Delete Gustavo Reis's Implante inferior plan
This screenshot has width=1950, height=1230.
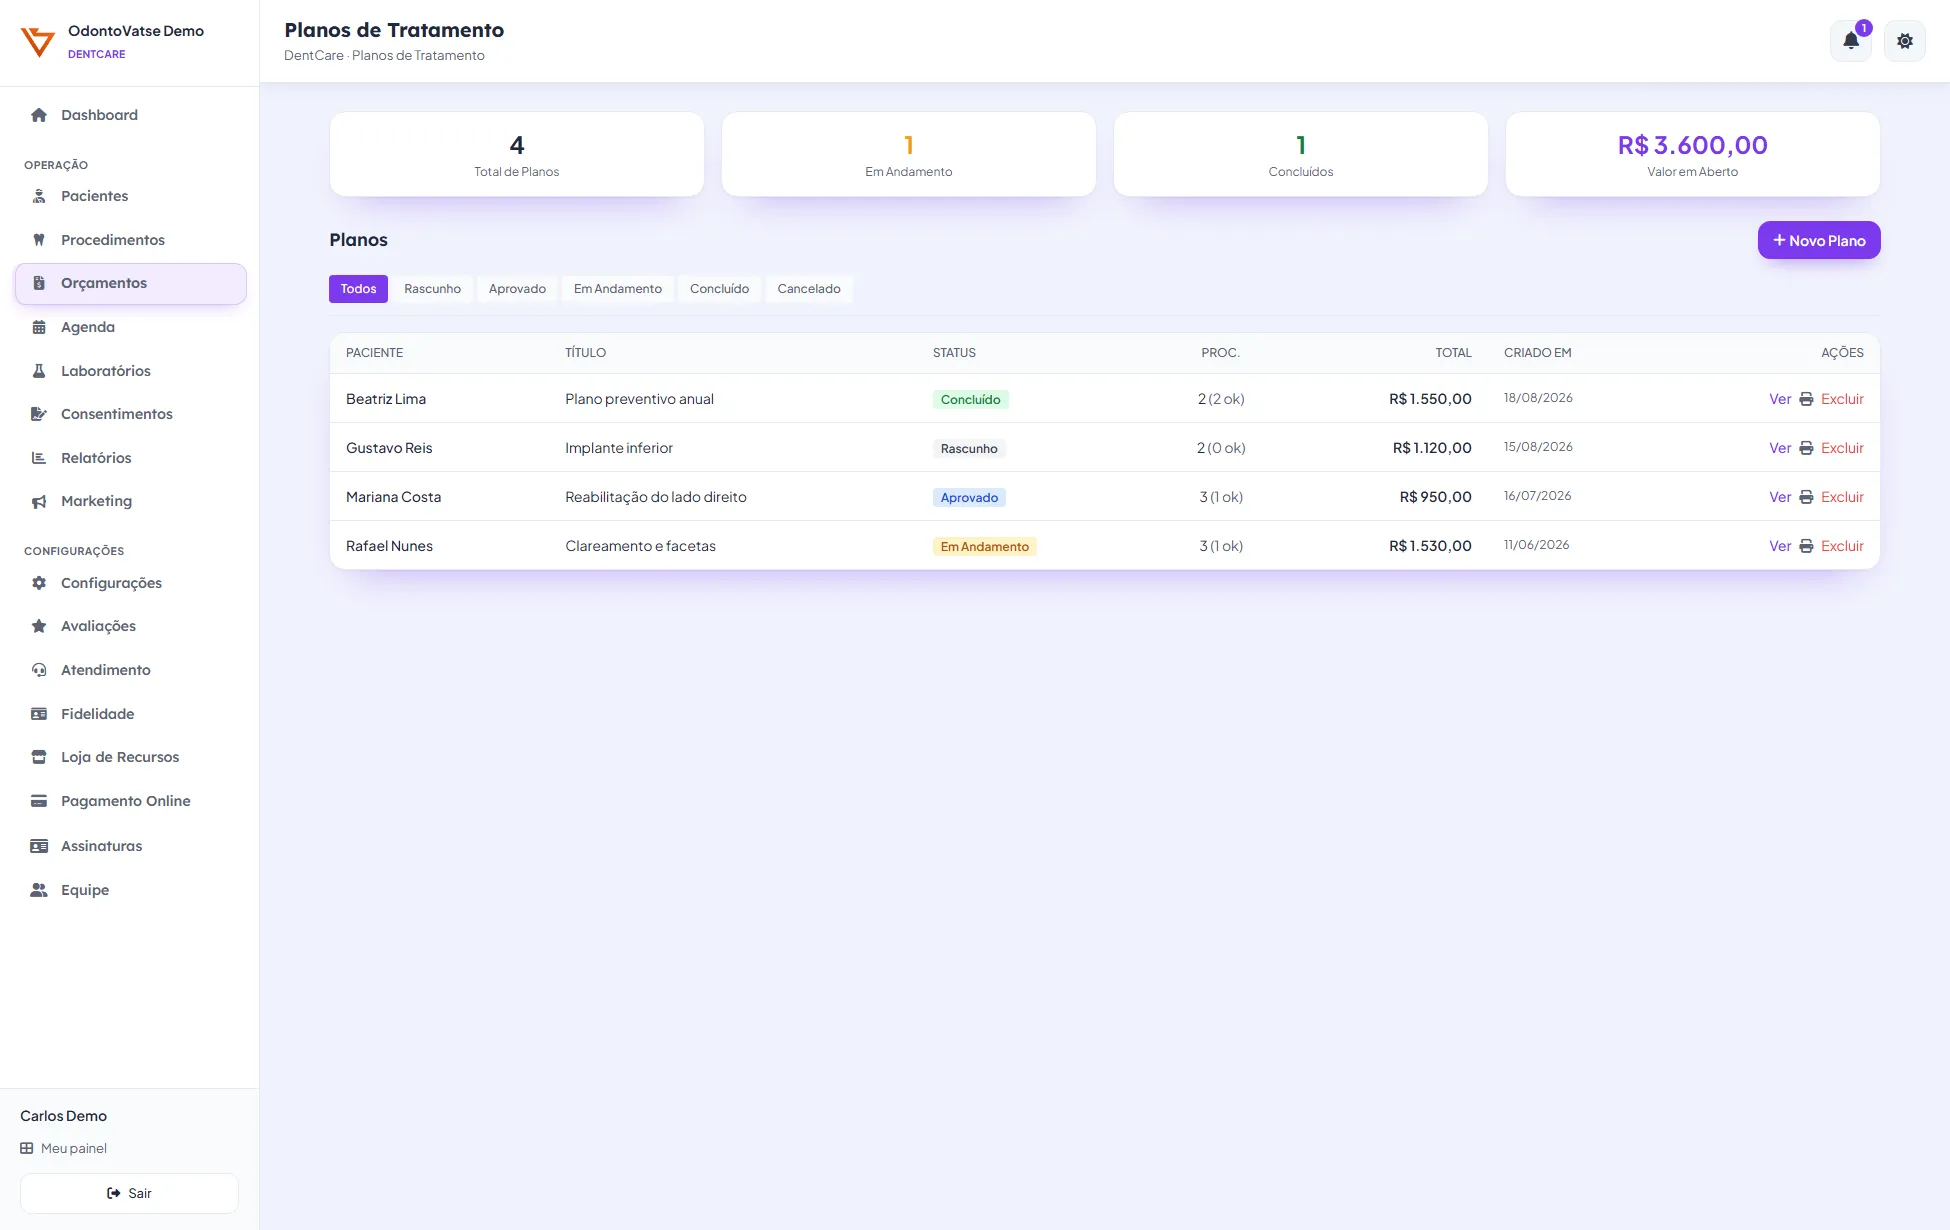pyautogui.click(x=1842, y=448)
